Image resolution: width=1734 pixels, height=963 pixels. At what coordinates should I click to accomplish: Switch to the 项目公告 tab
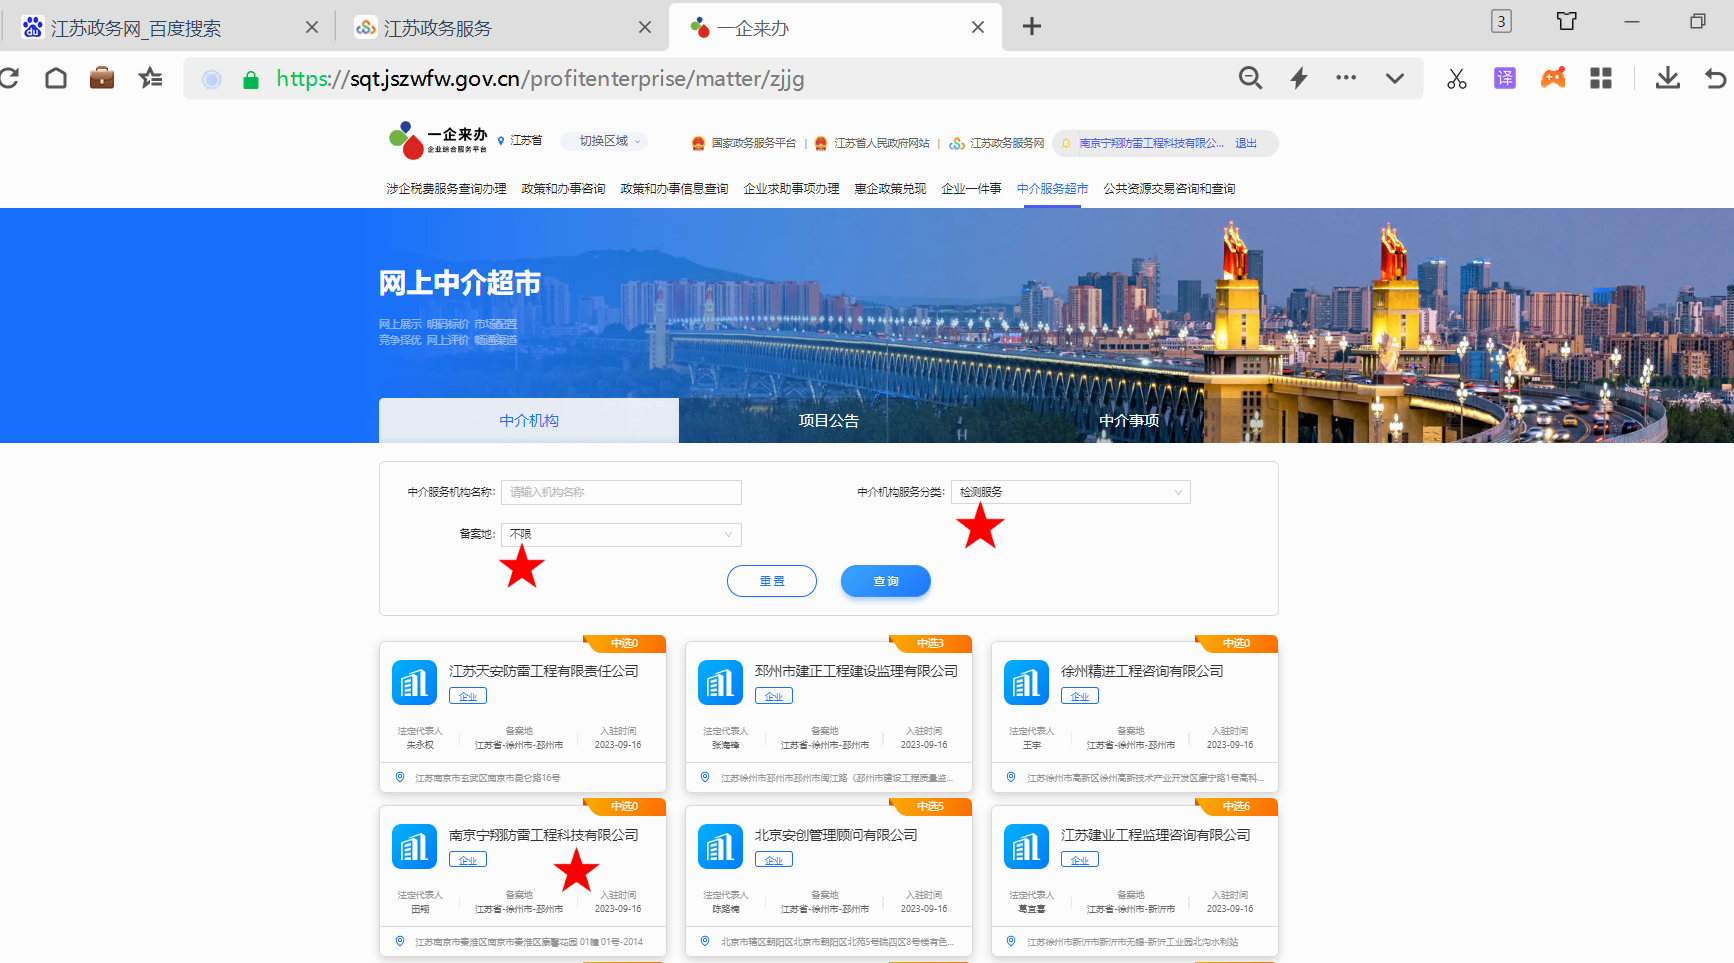click(x=828, y=421)
